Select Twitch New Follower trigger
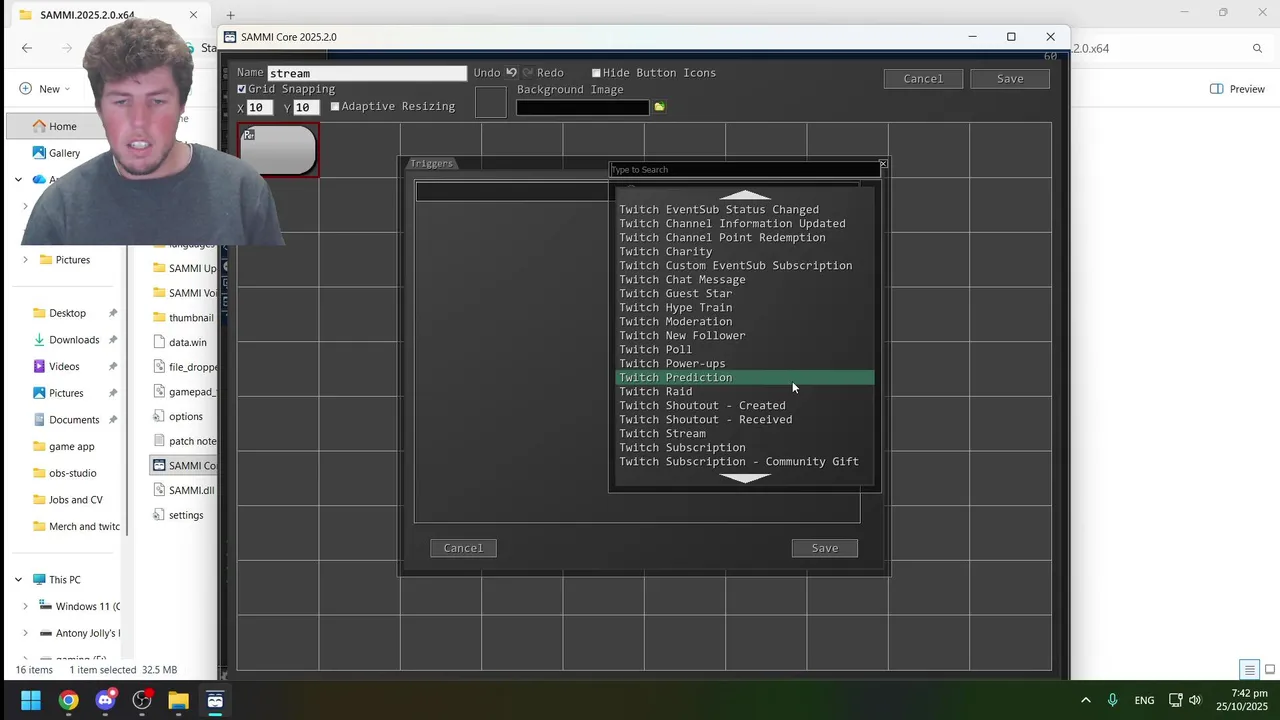The image size is (1280, 720). [745, 336]
